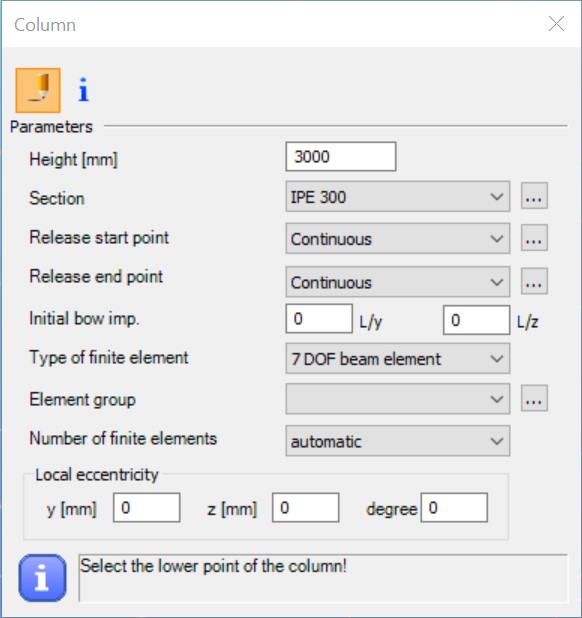Open release end point ellipsis button

pyautogui.click(x=534, y=281)
